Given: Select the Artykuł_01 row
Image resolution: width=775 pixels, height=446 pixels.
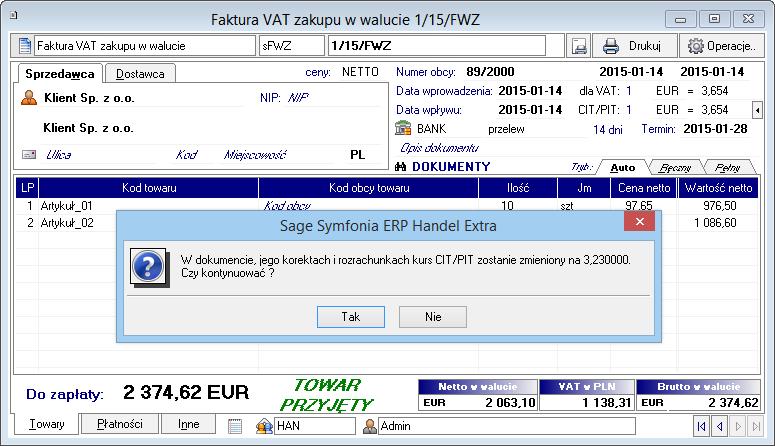Looking at the screenshot, I should tap(387, 206).
